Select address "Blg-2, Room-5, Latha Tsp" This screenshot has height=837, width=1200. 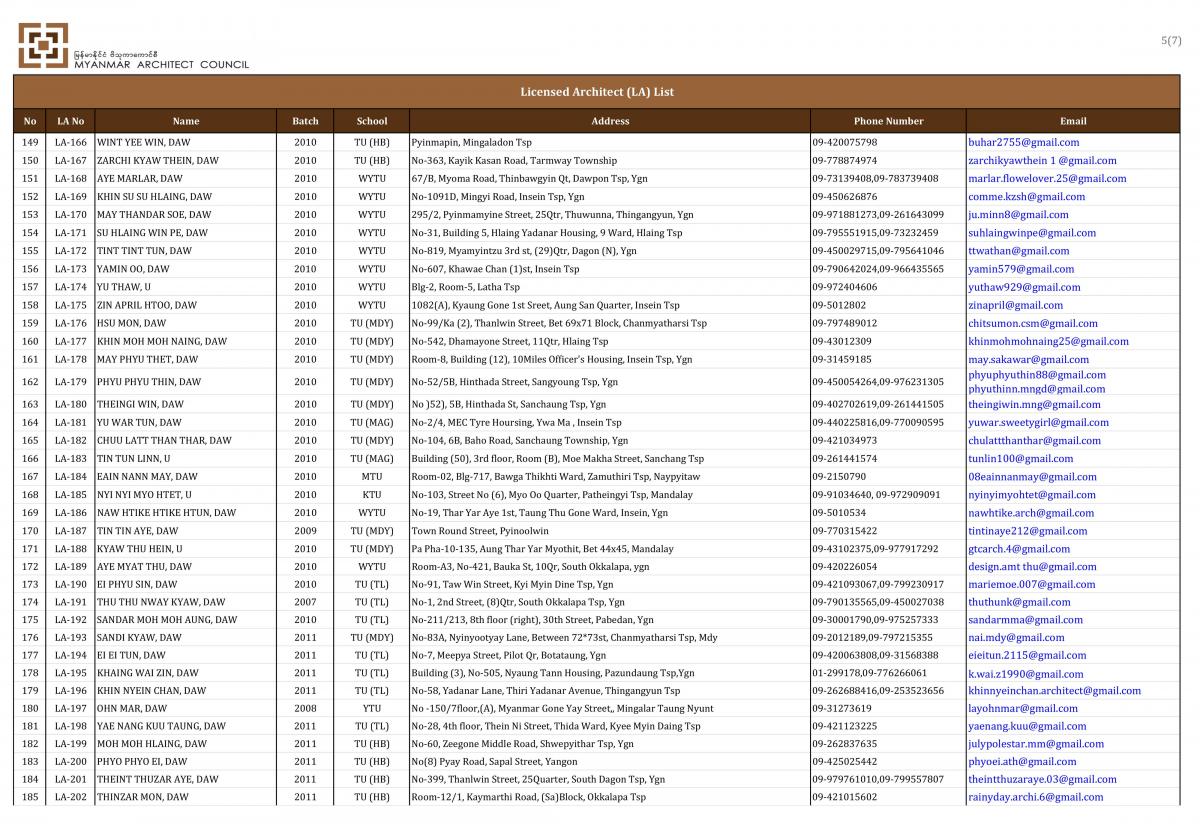pos(466,287)
